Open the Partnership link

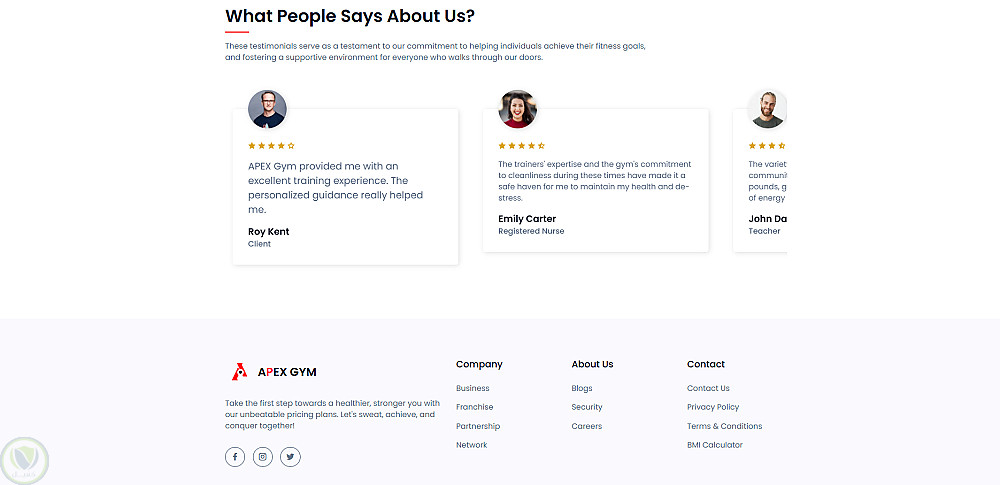point(478,426)
